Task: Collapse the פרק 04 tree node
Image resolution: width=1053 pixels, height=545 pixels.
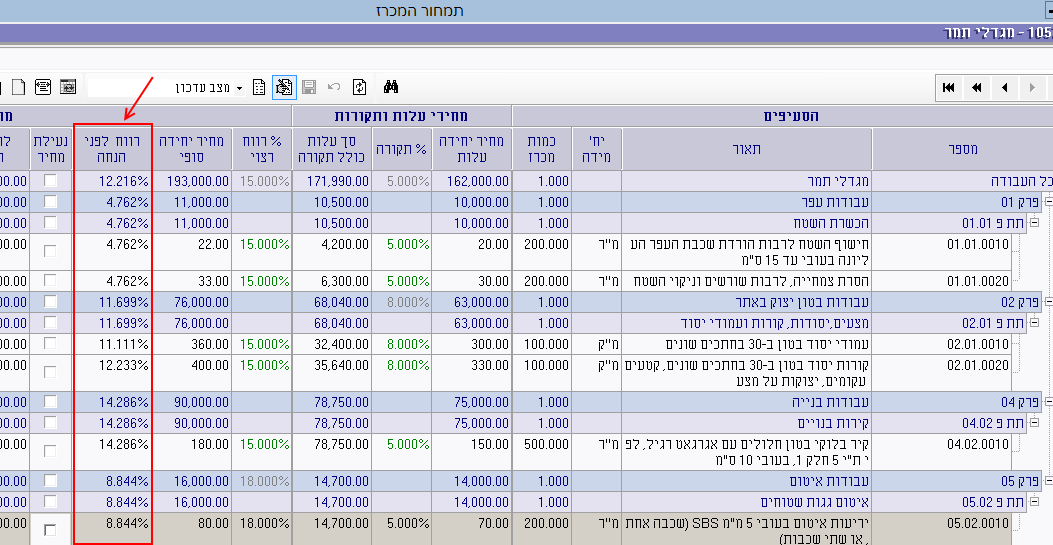Action: [x=1048, y=401]
